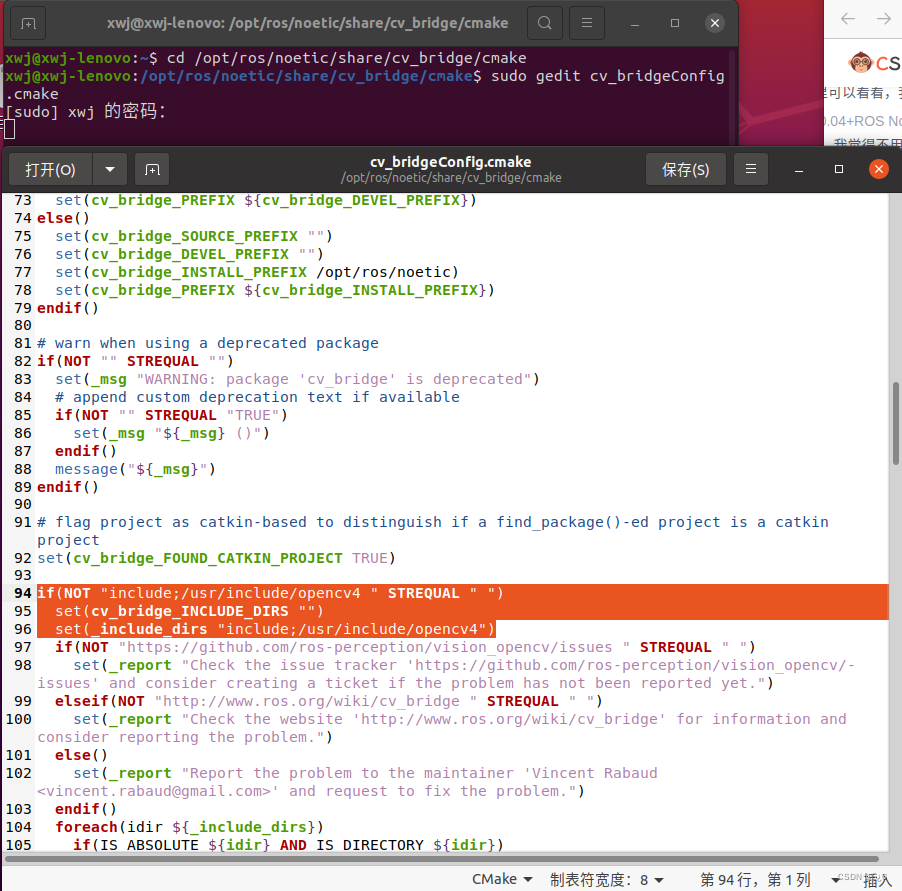Open the terminal search icon
The height and width of the screenshot is (891, 902).
(x=544, y=23)
